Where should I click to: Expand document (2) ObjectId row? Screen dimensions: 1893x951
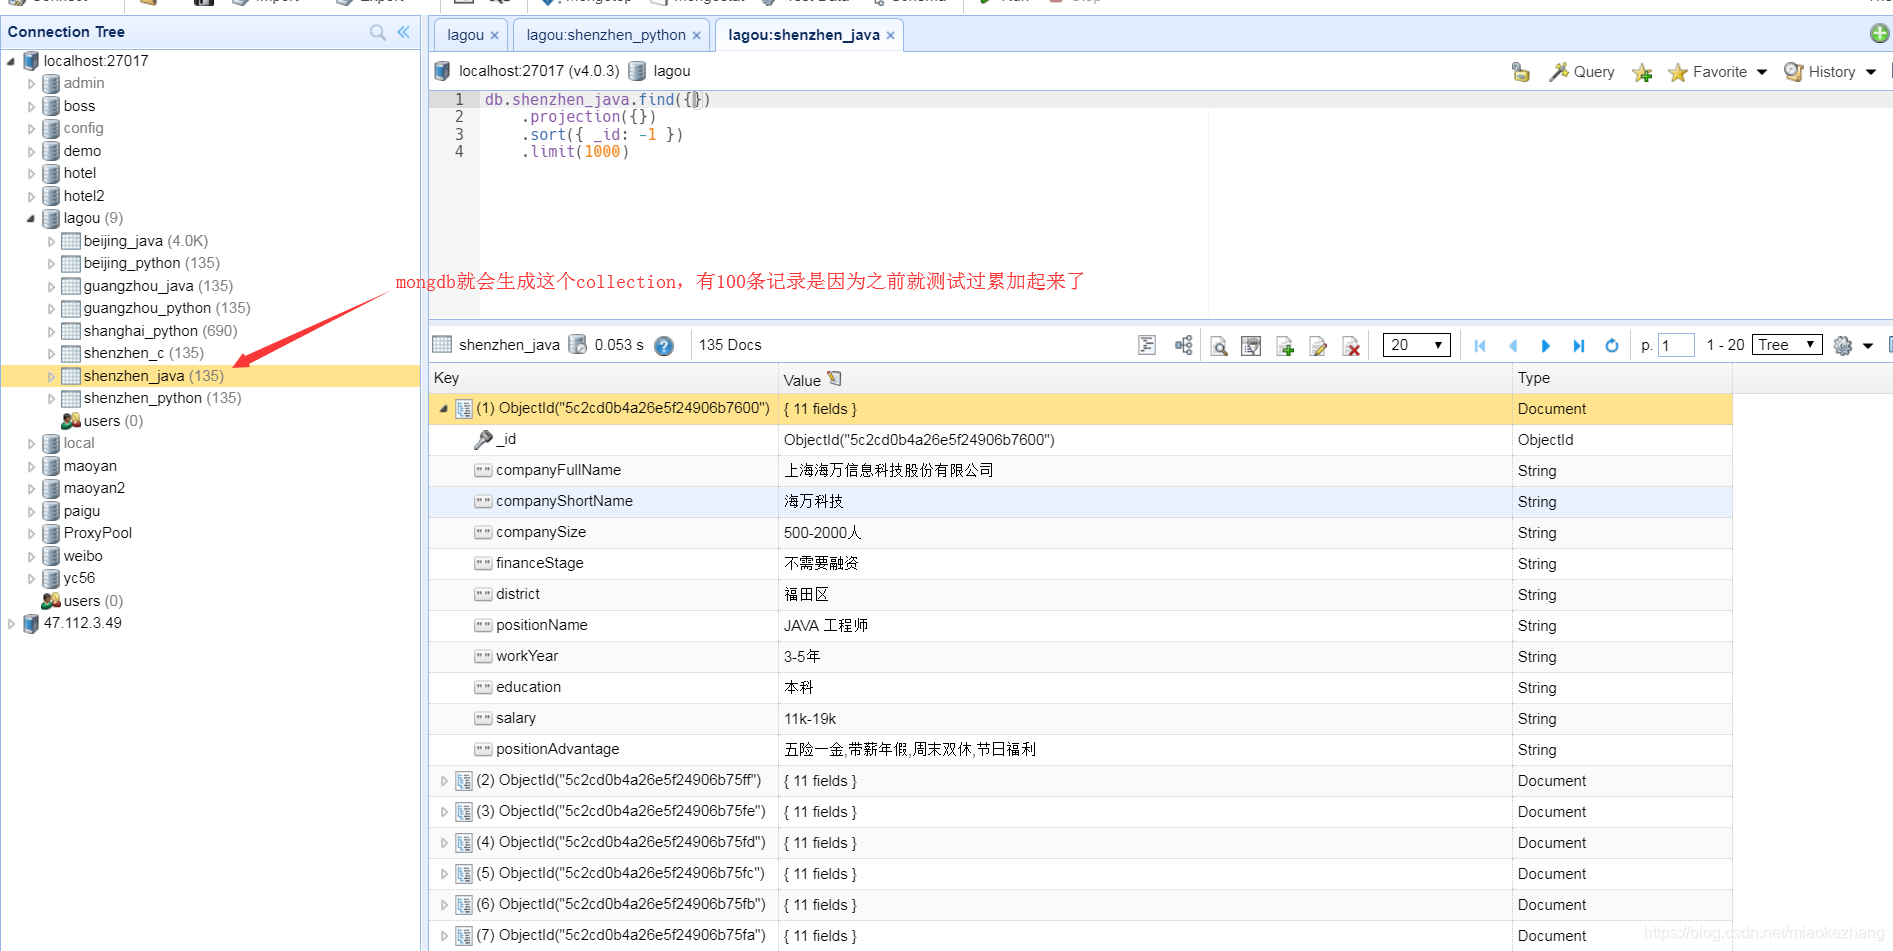point(444,780)
